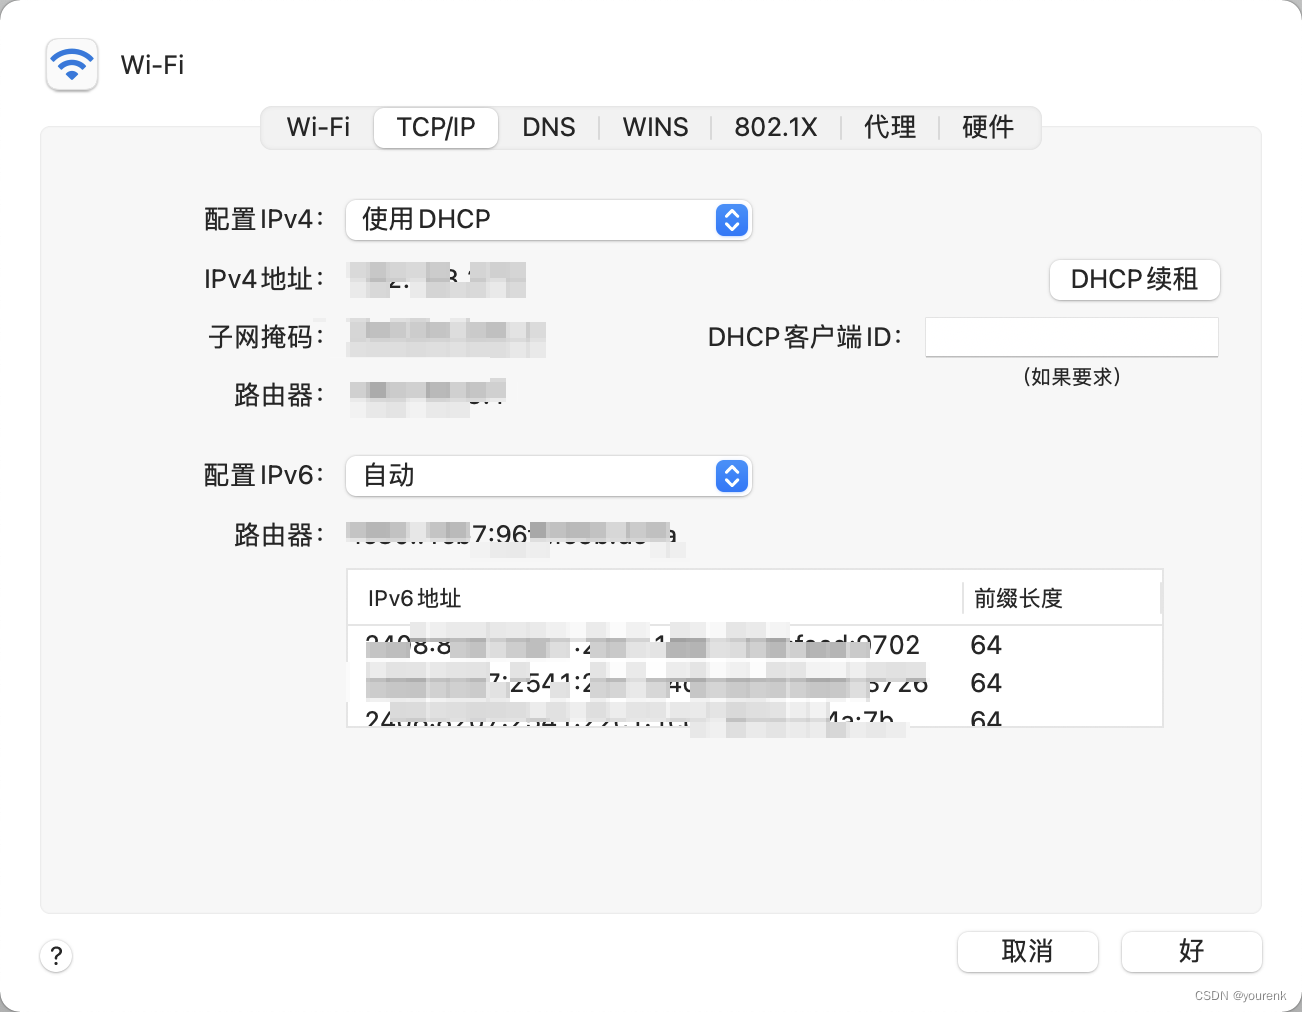
Task: Open the DNS tab
Action: point(549,127)
